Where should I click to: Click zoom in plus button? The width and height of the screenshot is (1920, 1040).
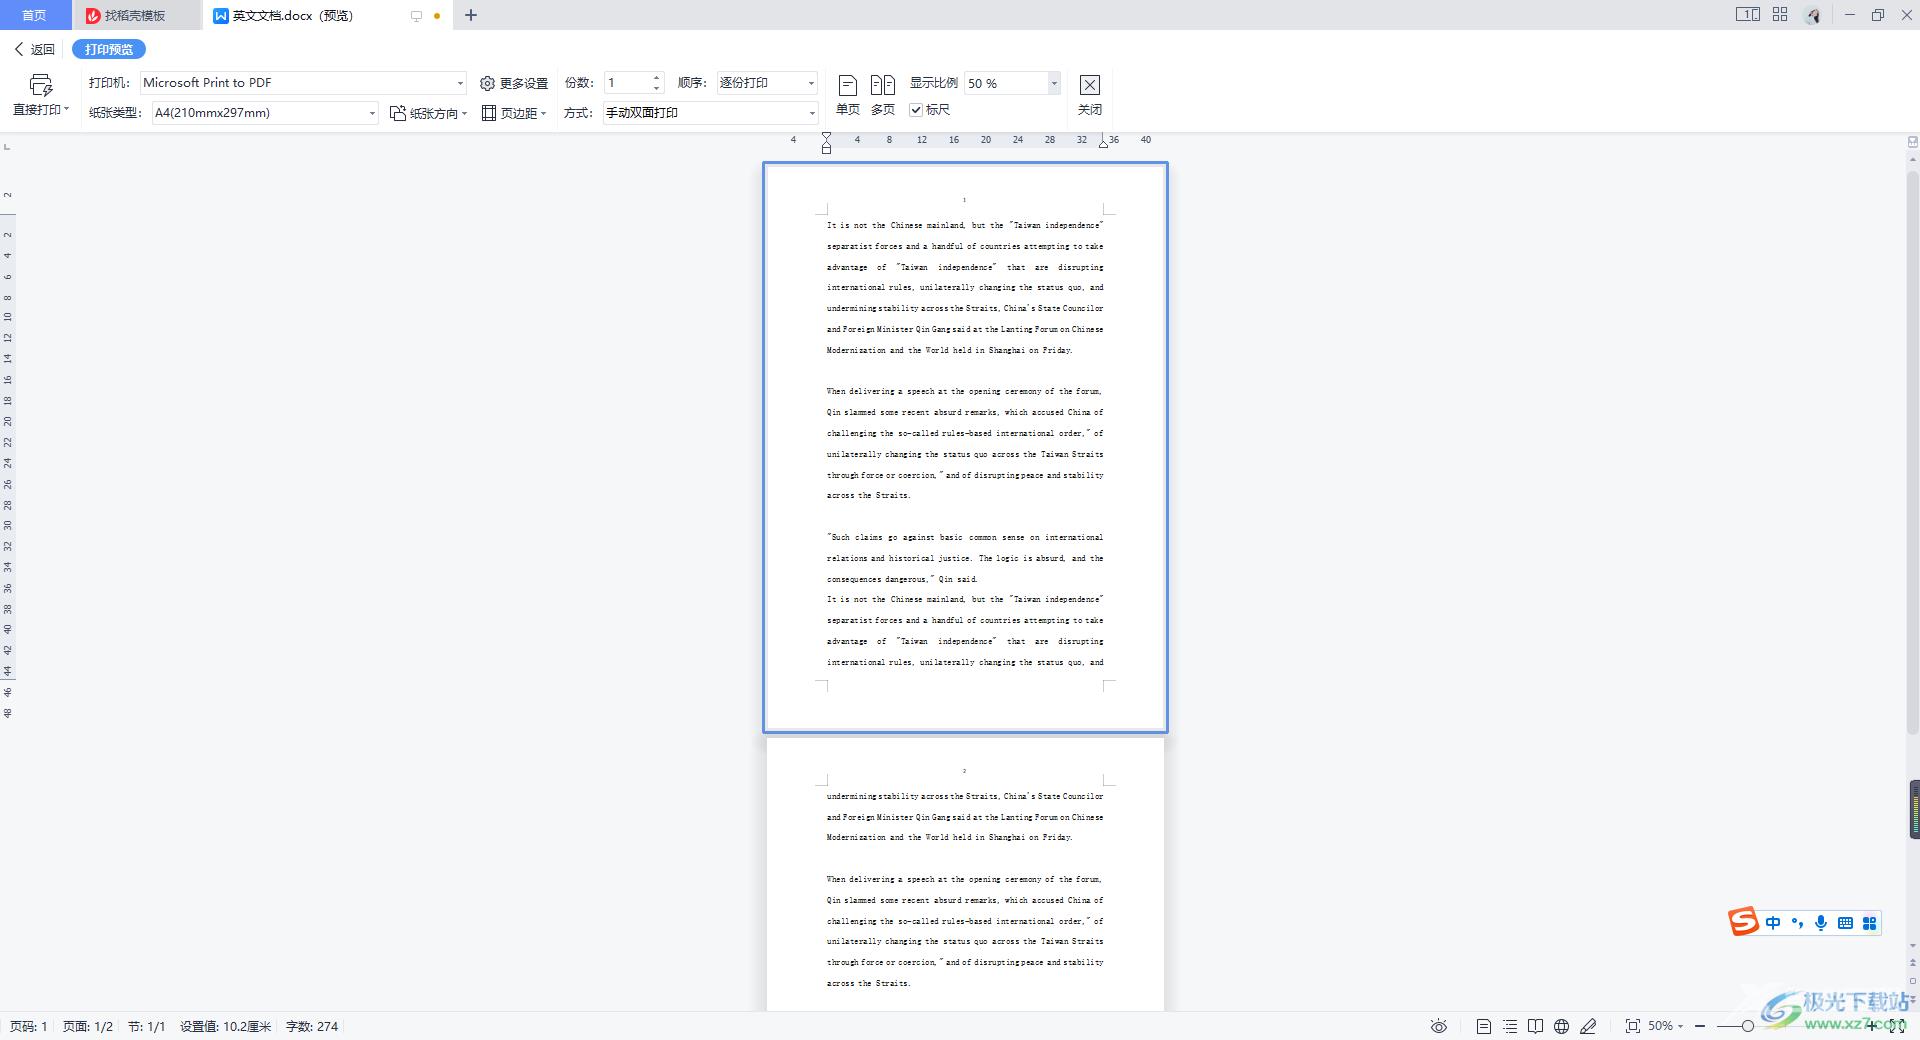coord(1872,1026)
